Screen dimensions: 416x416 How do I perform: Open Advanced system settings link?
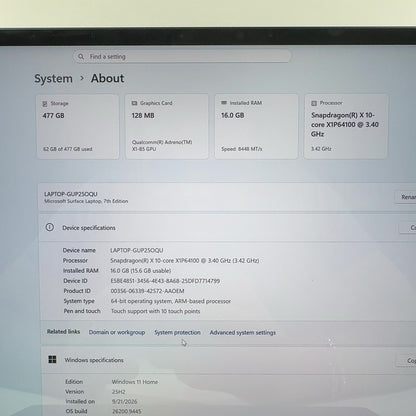(243, 332)
